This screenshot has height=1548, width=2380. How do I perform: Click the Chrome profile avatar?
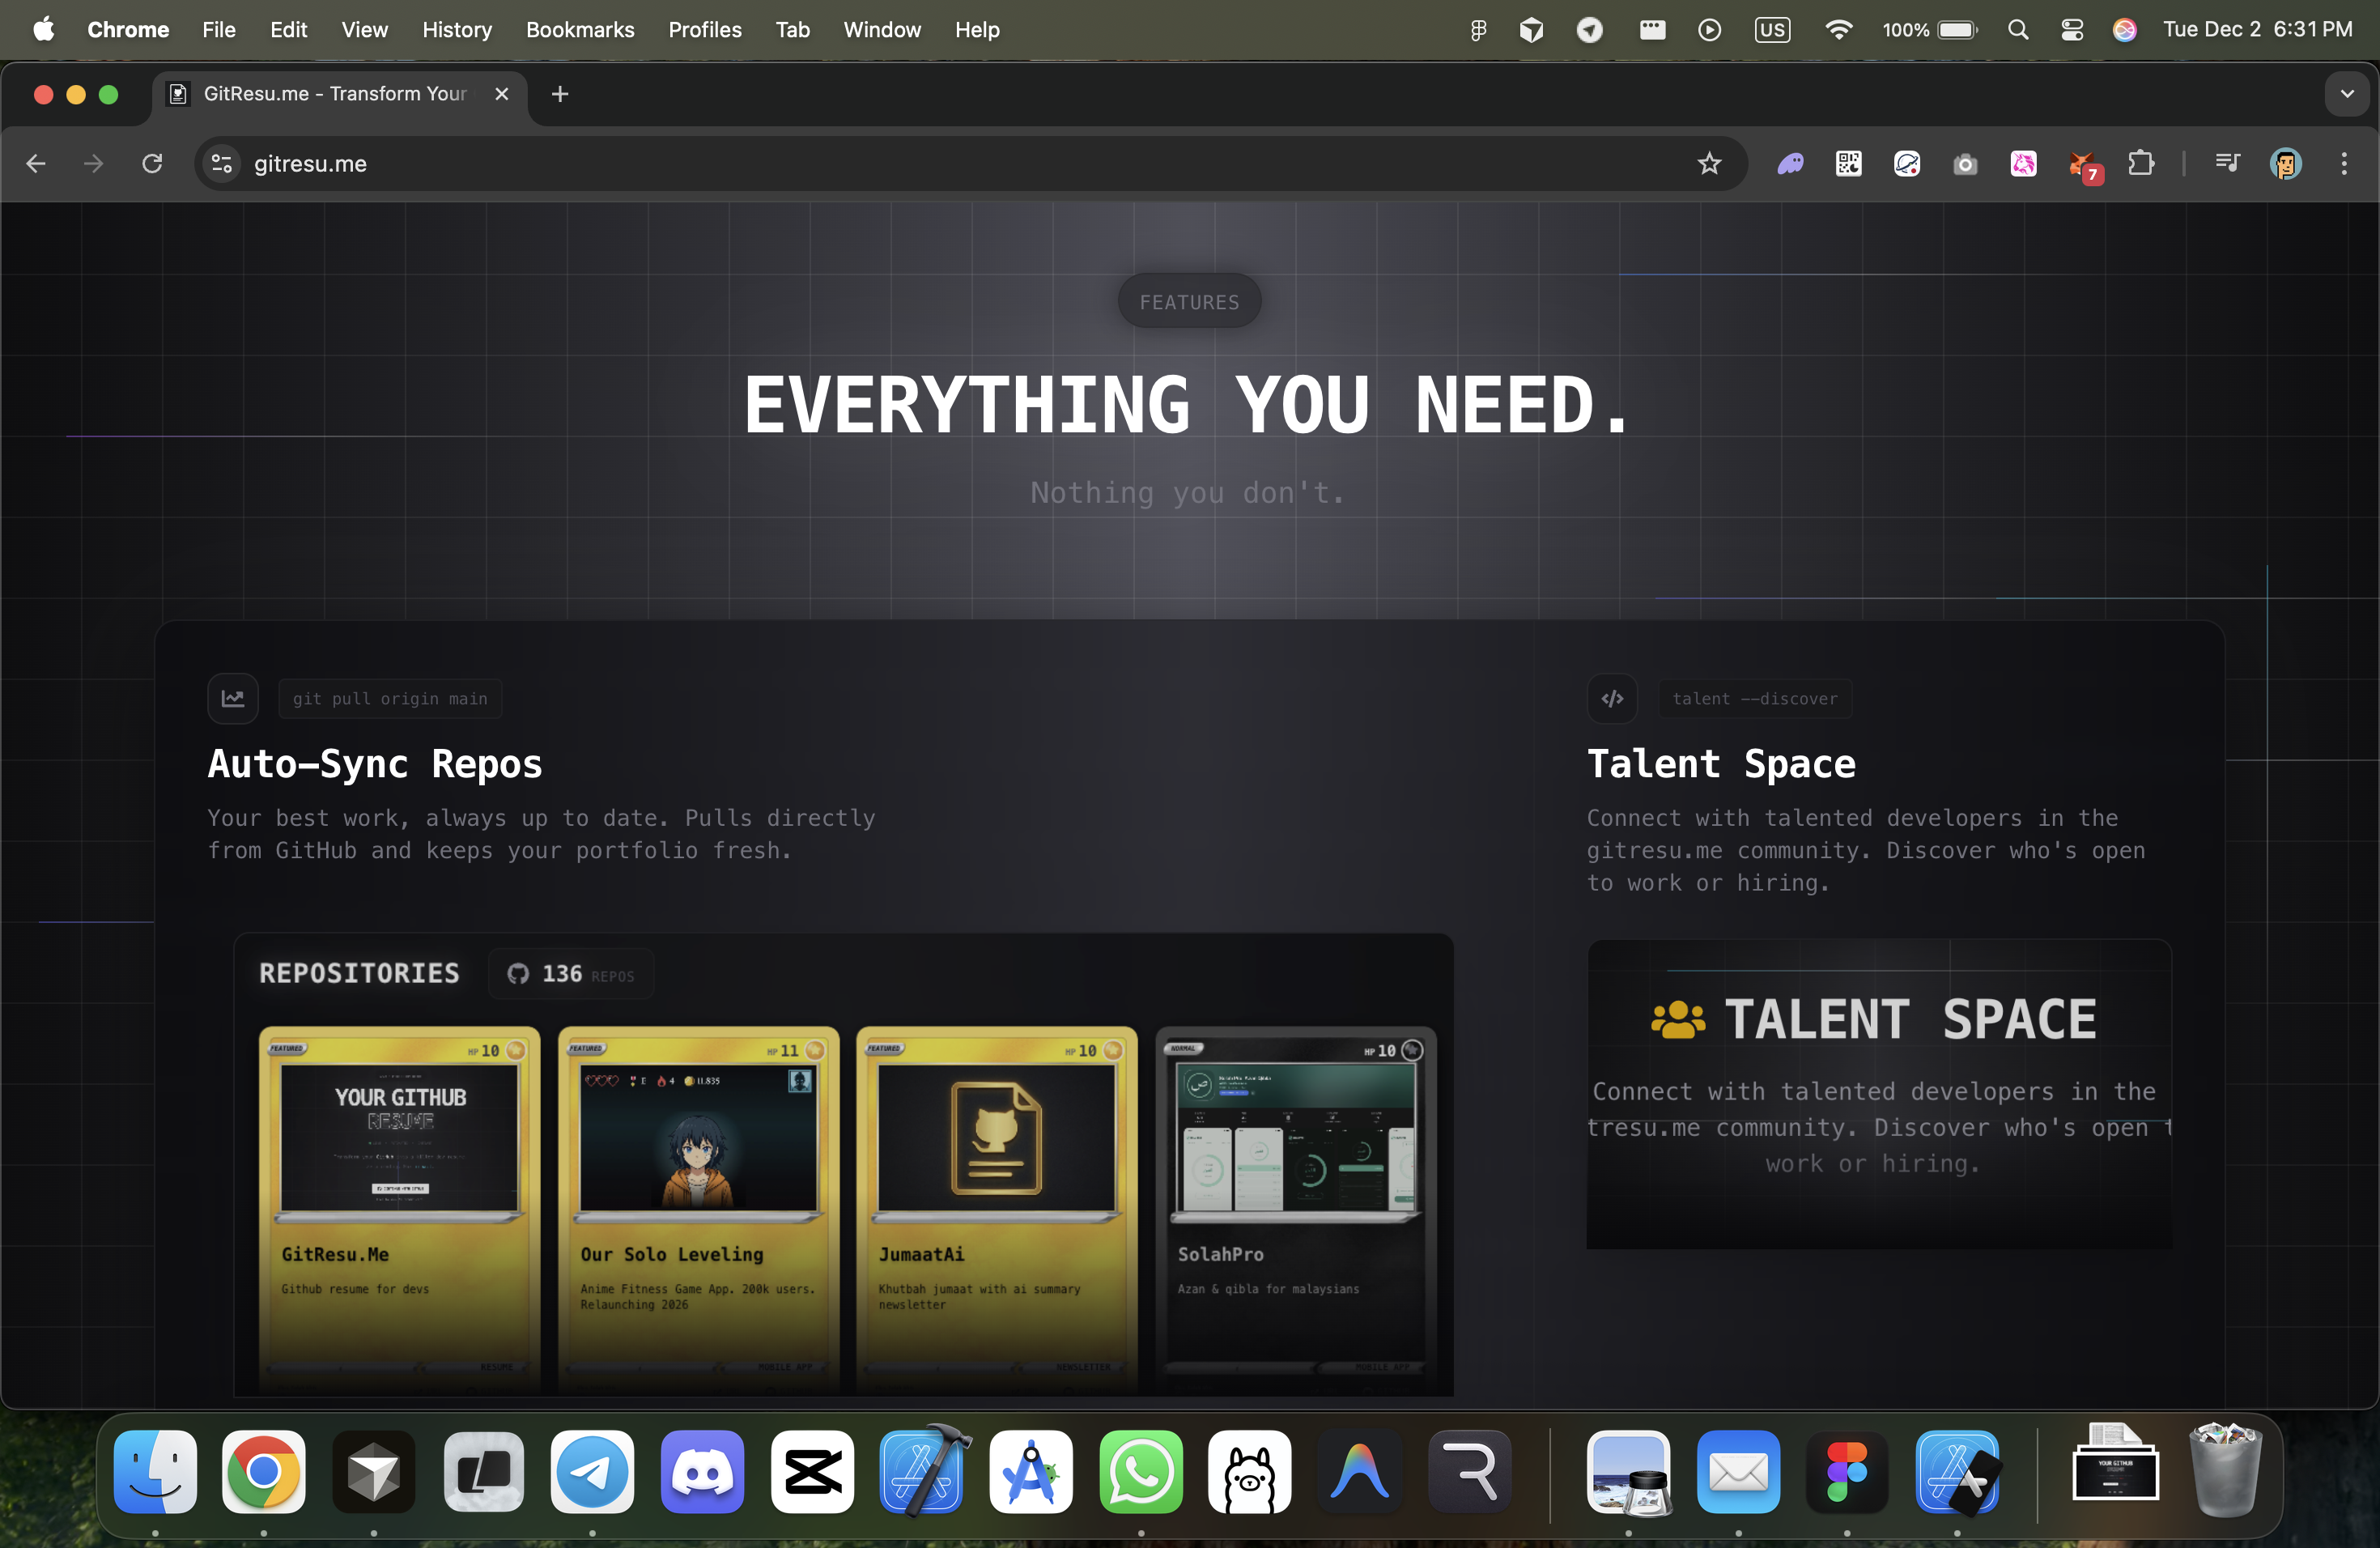(2286, 164)
